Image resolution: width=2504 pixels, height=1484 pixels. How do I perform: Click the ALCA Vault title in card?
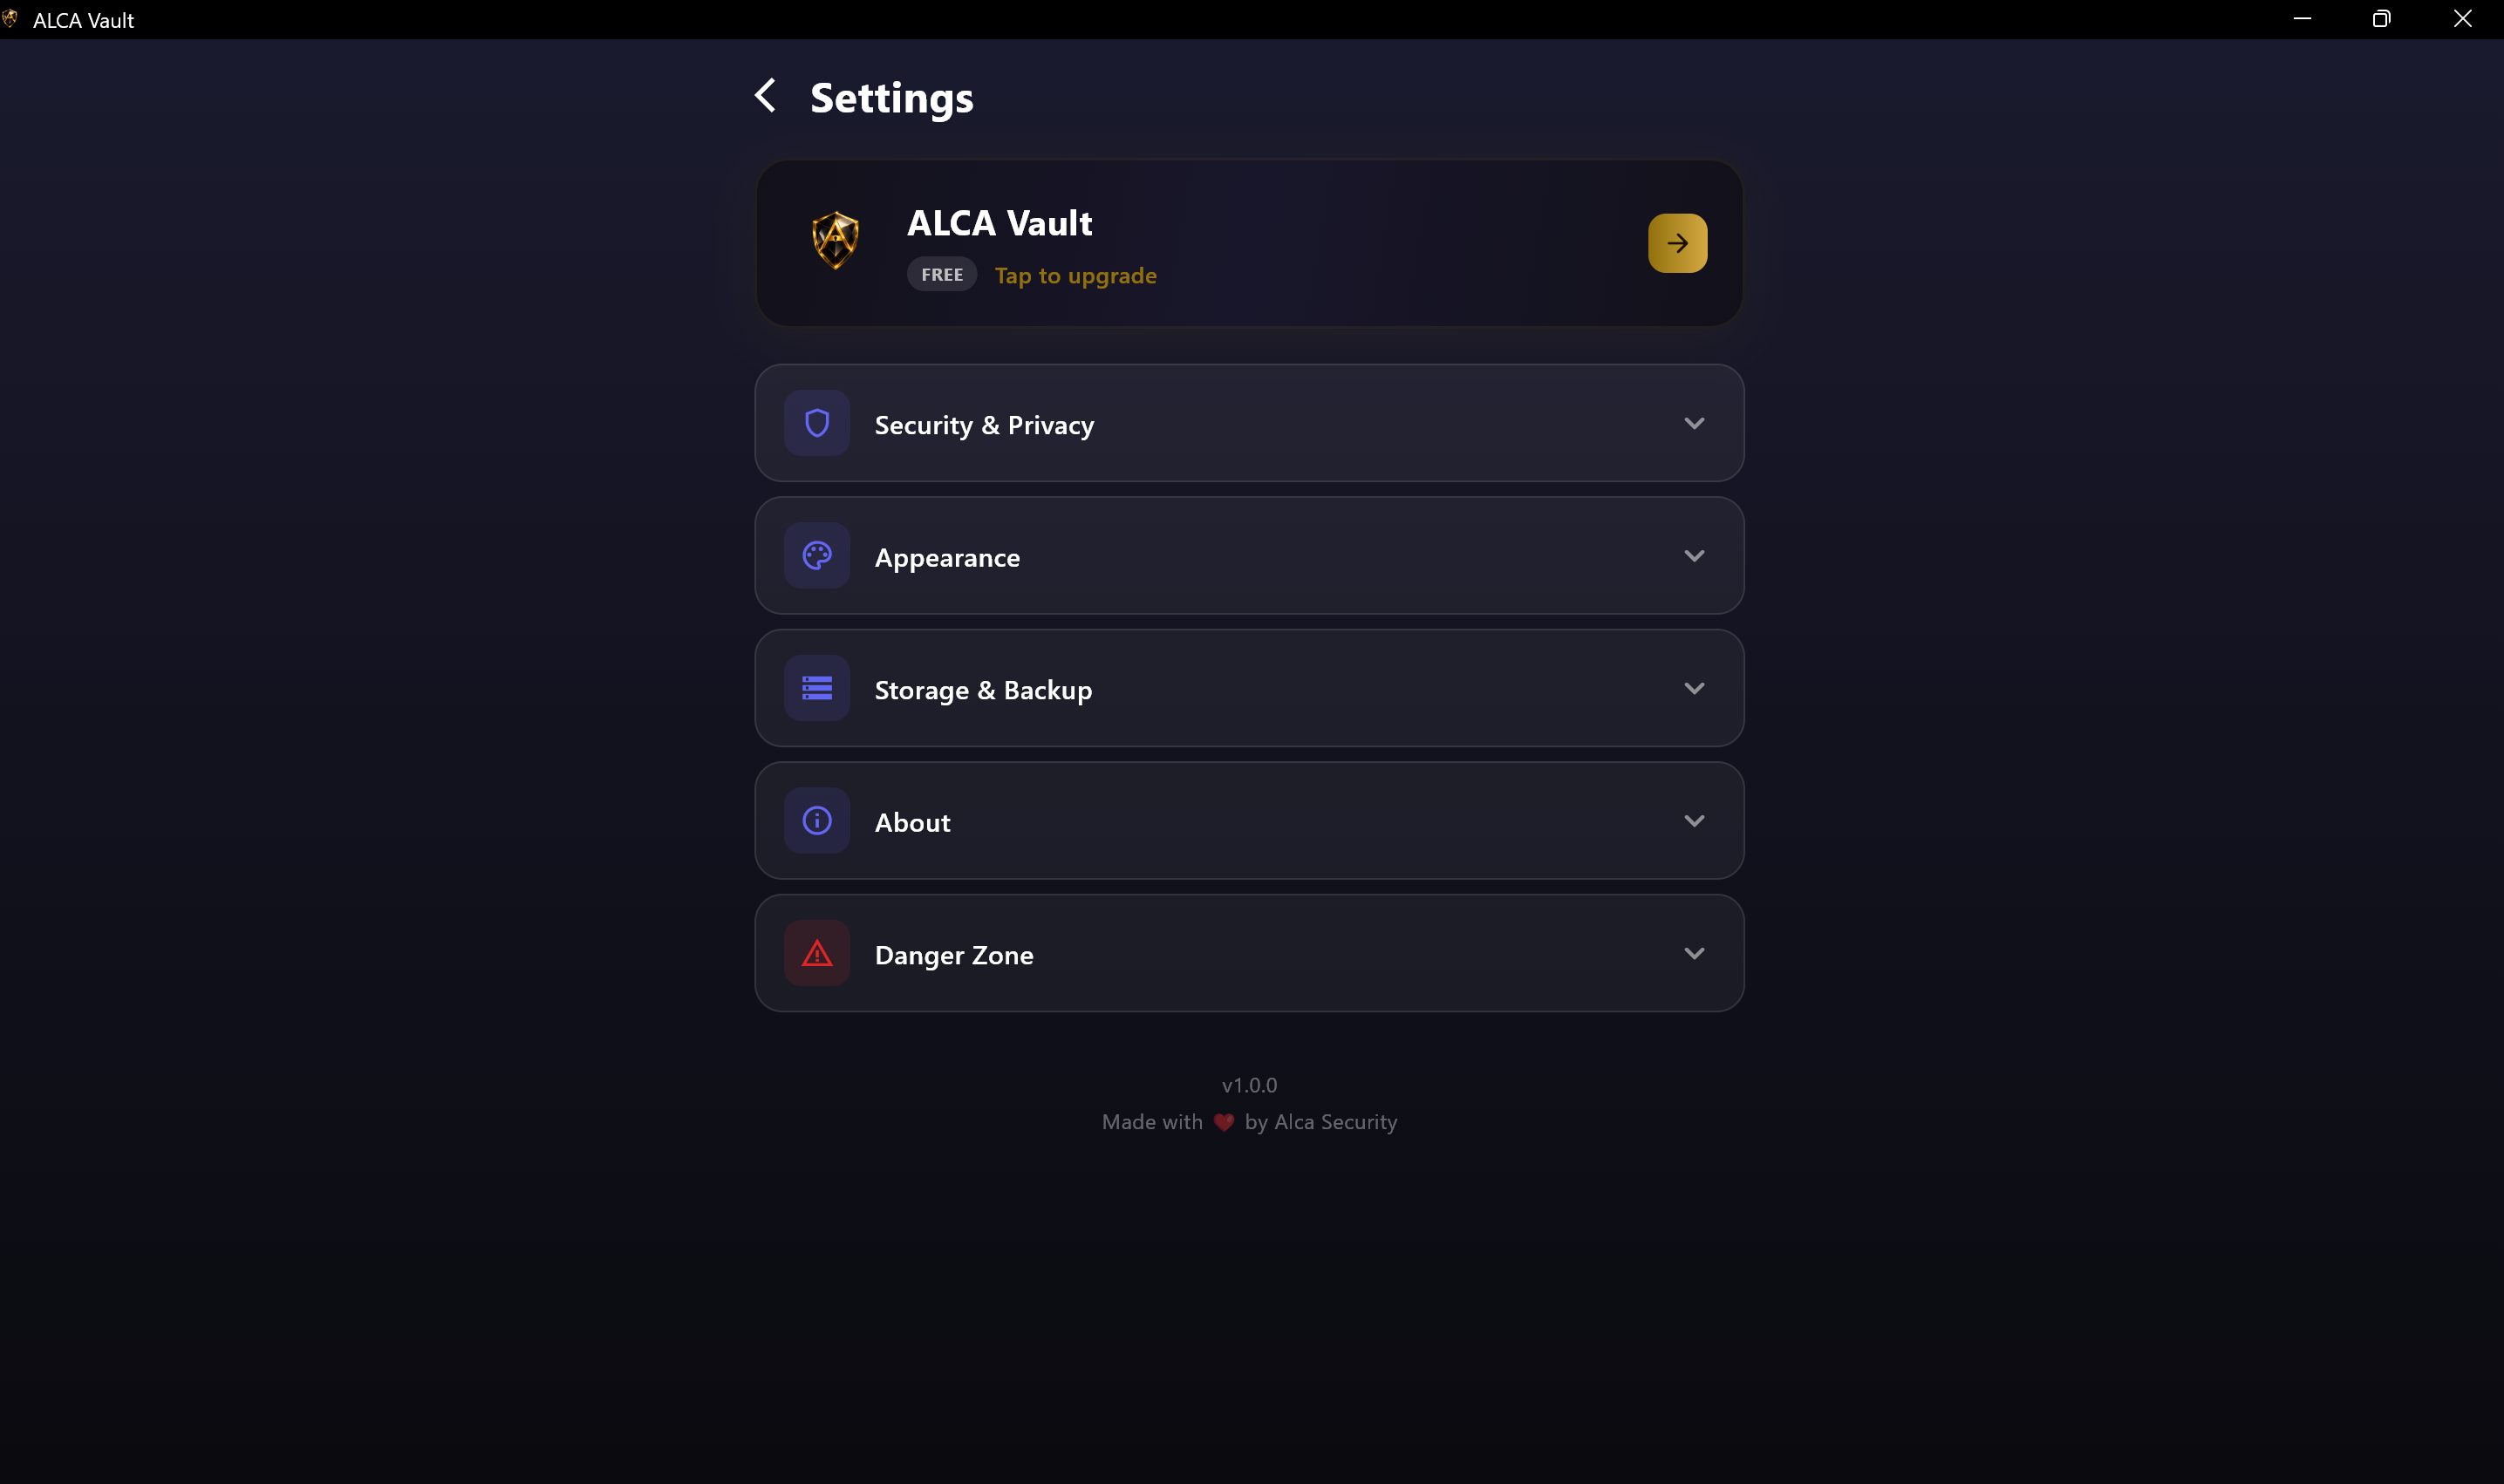999,223
